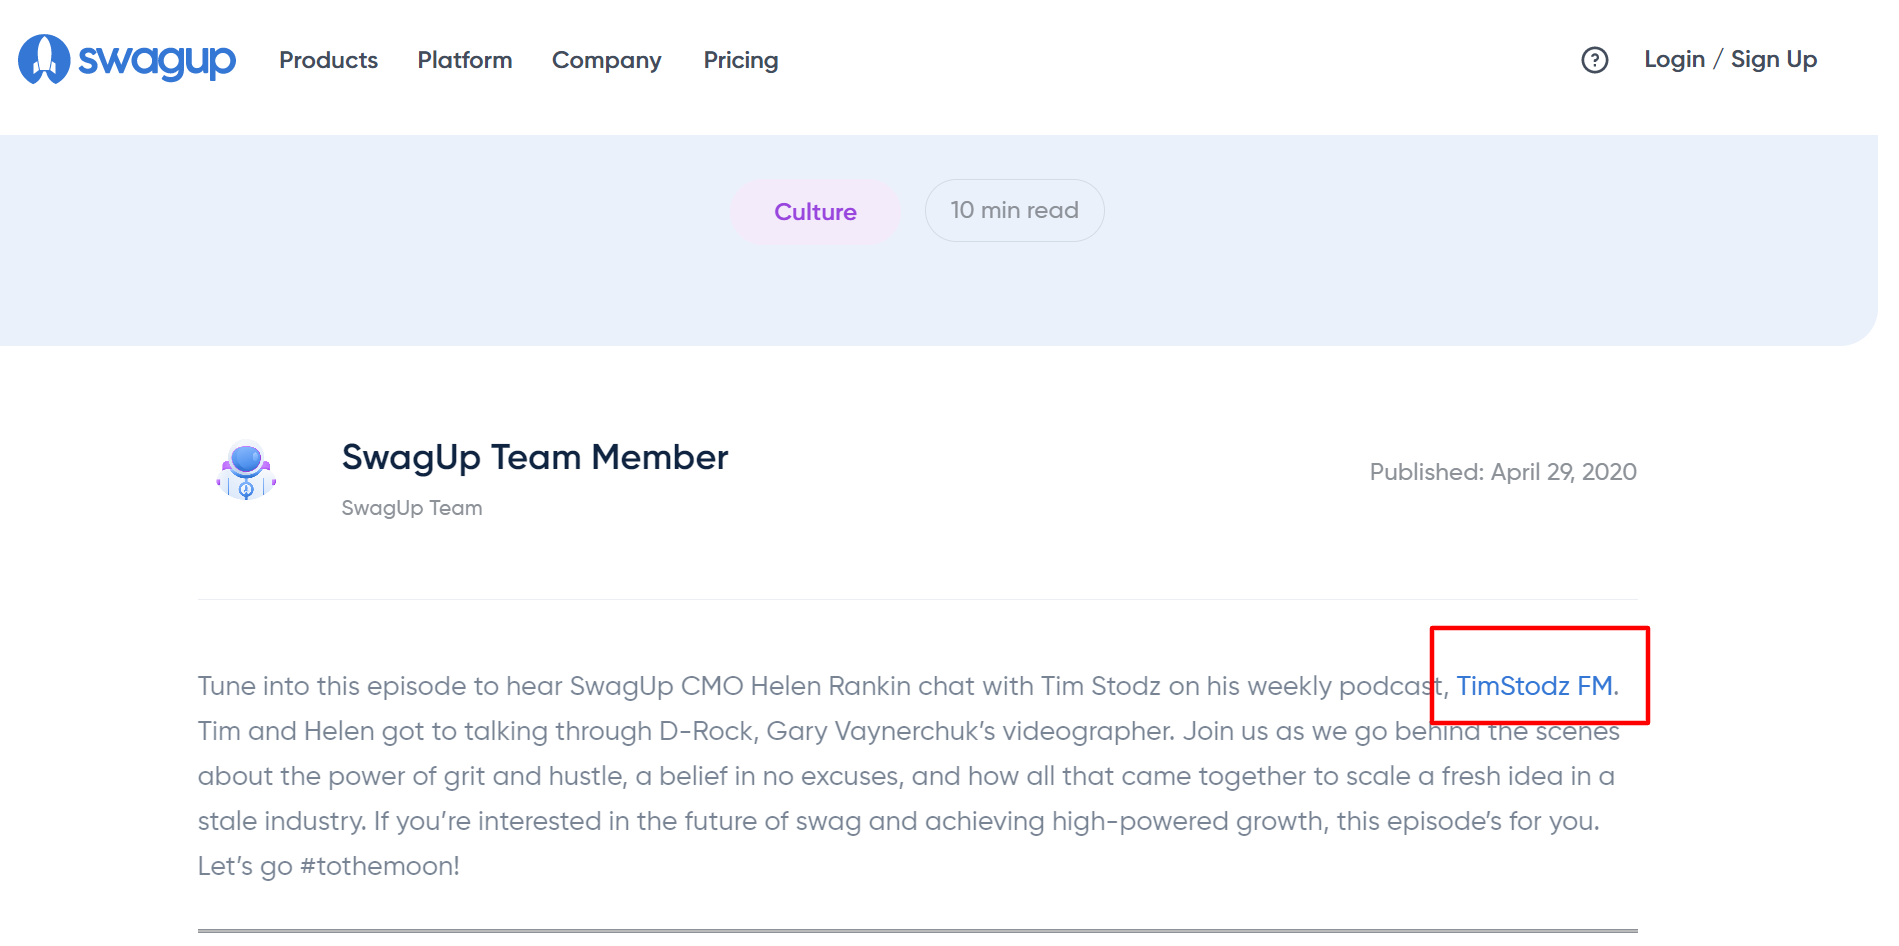The height and width of the screenshot is (946, 1899).
Task: Click the Published: April 29, 2020 date
Action: [1503, 472]
